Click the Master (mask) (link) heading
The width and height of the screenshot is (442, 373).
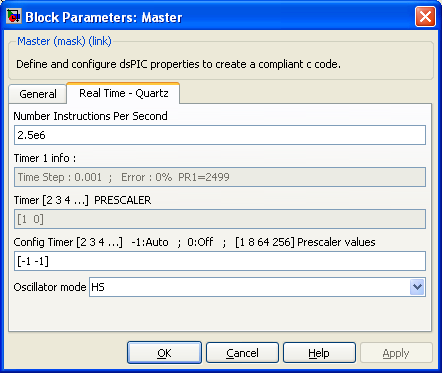(64, 41)
